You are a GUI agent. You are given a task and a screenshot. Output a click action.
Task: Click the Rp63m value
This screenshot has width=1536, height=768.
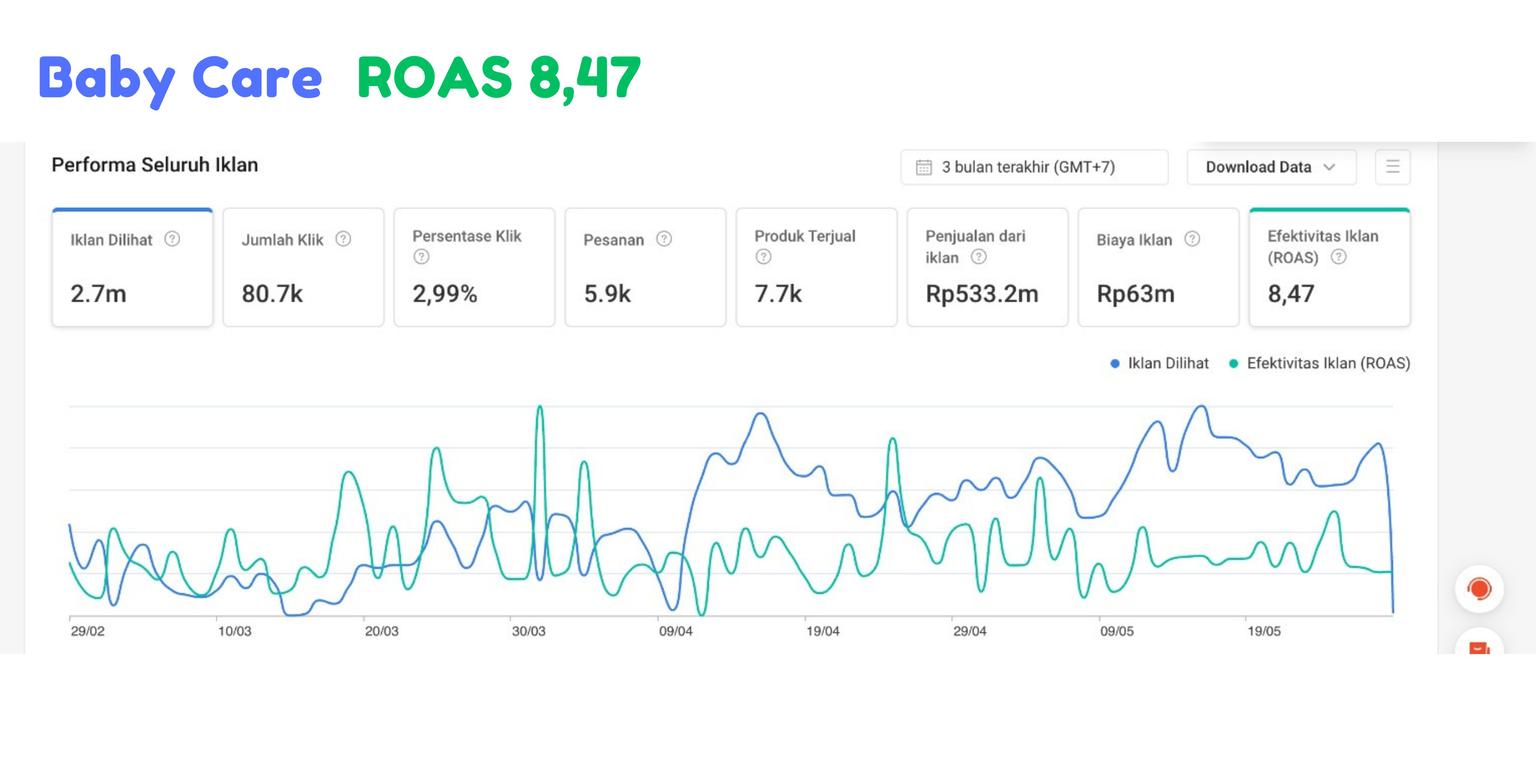click(x=1136, y=294)
